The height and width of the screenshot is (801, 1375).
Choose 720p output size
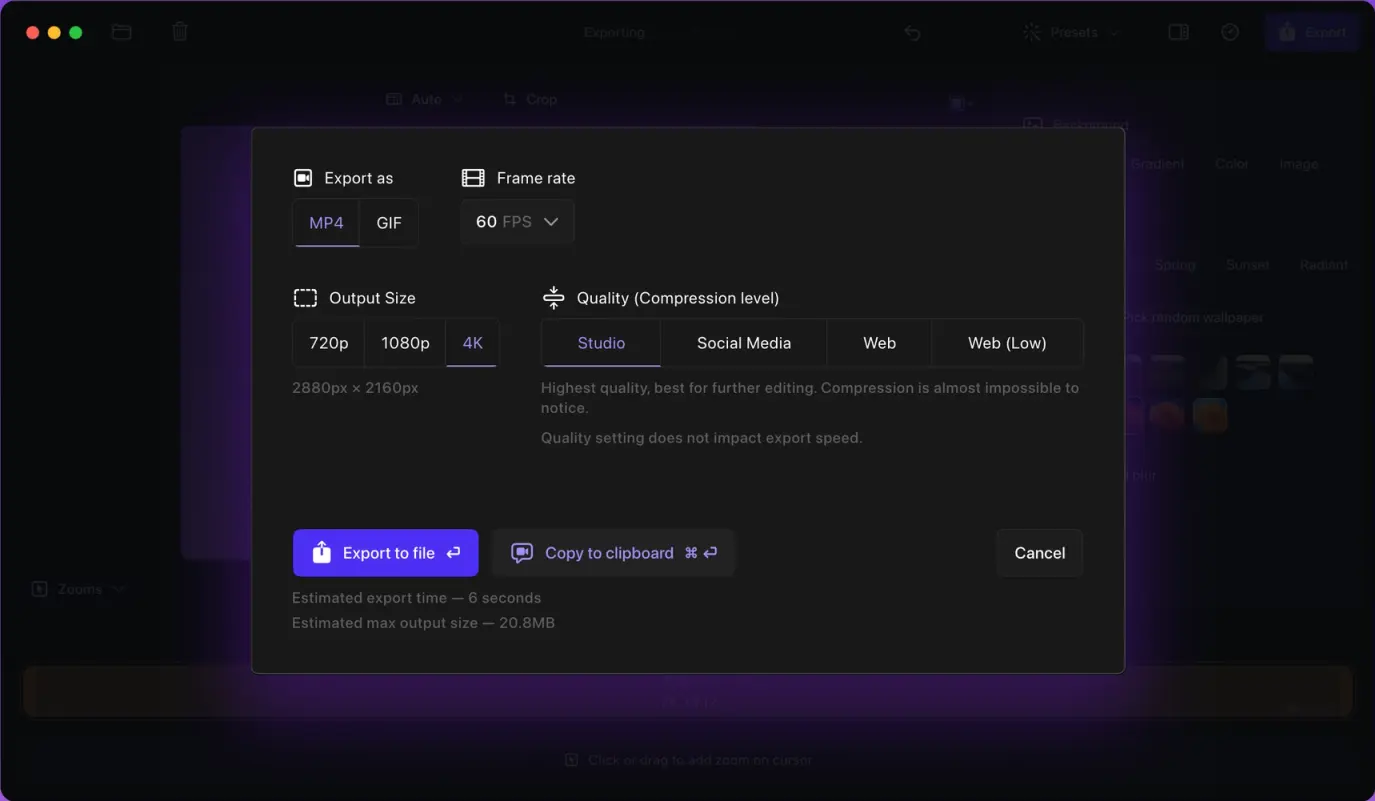(329, 343)
